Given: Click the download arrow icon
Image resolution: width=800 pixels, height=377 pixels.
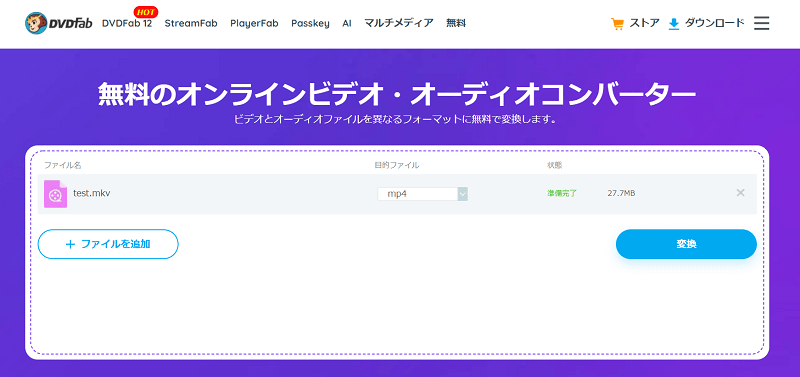Looking at the screenshot, I should (674, 24).
